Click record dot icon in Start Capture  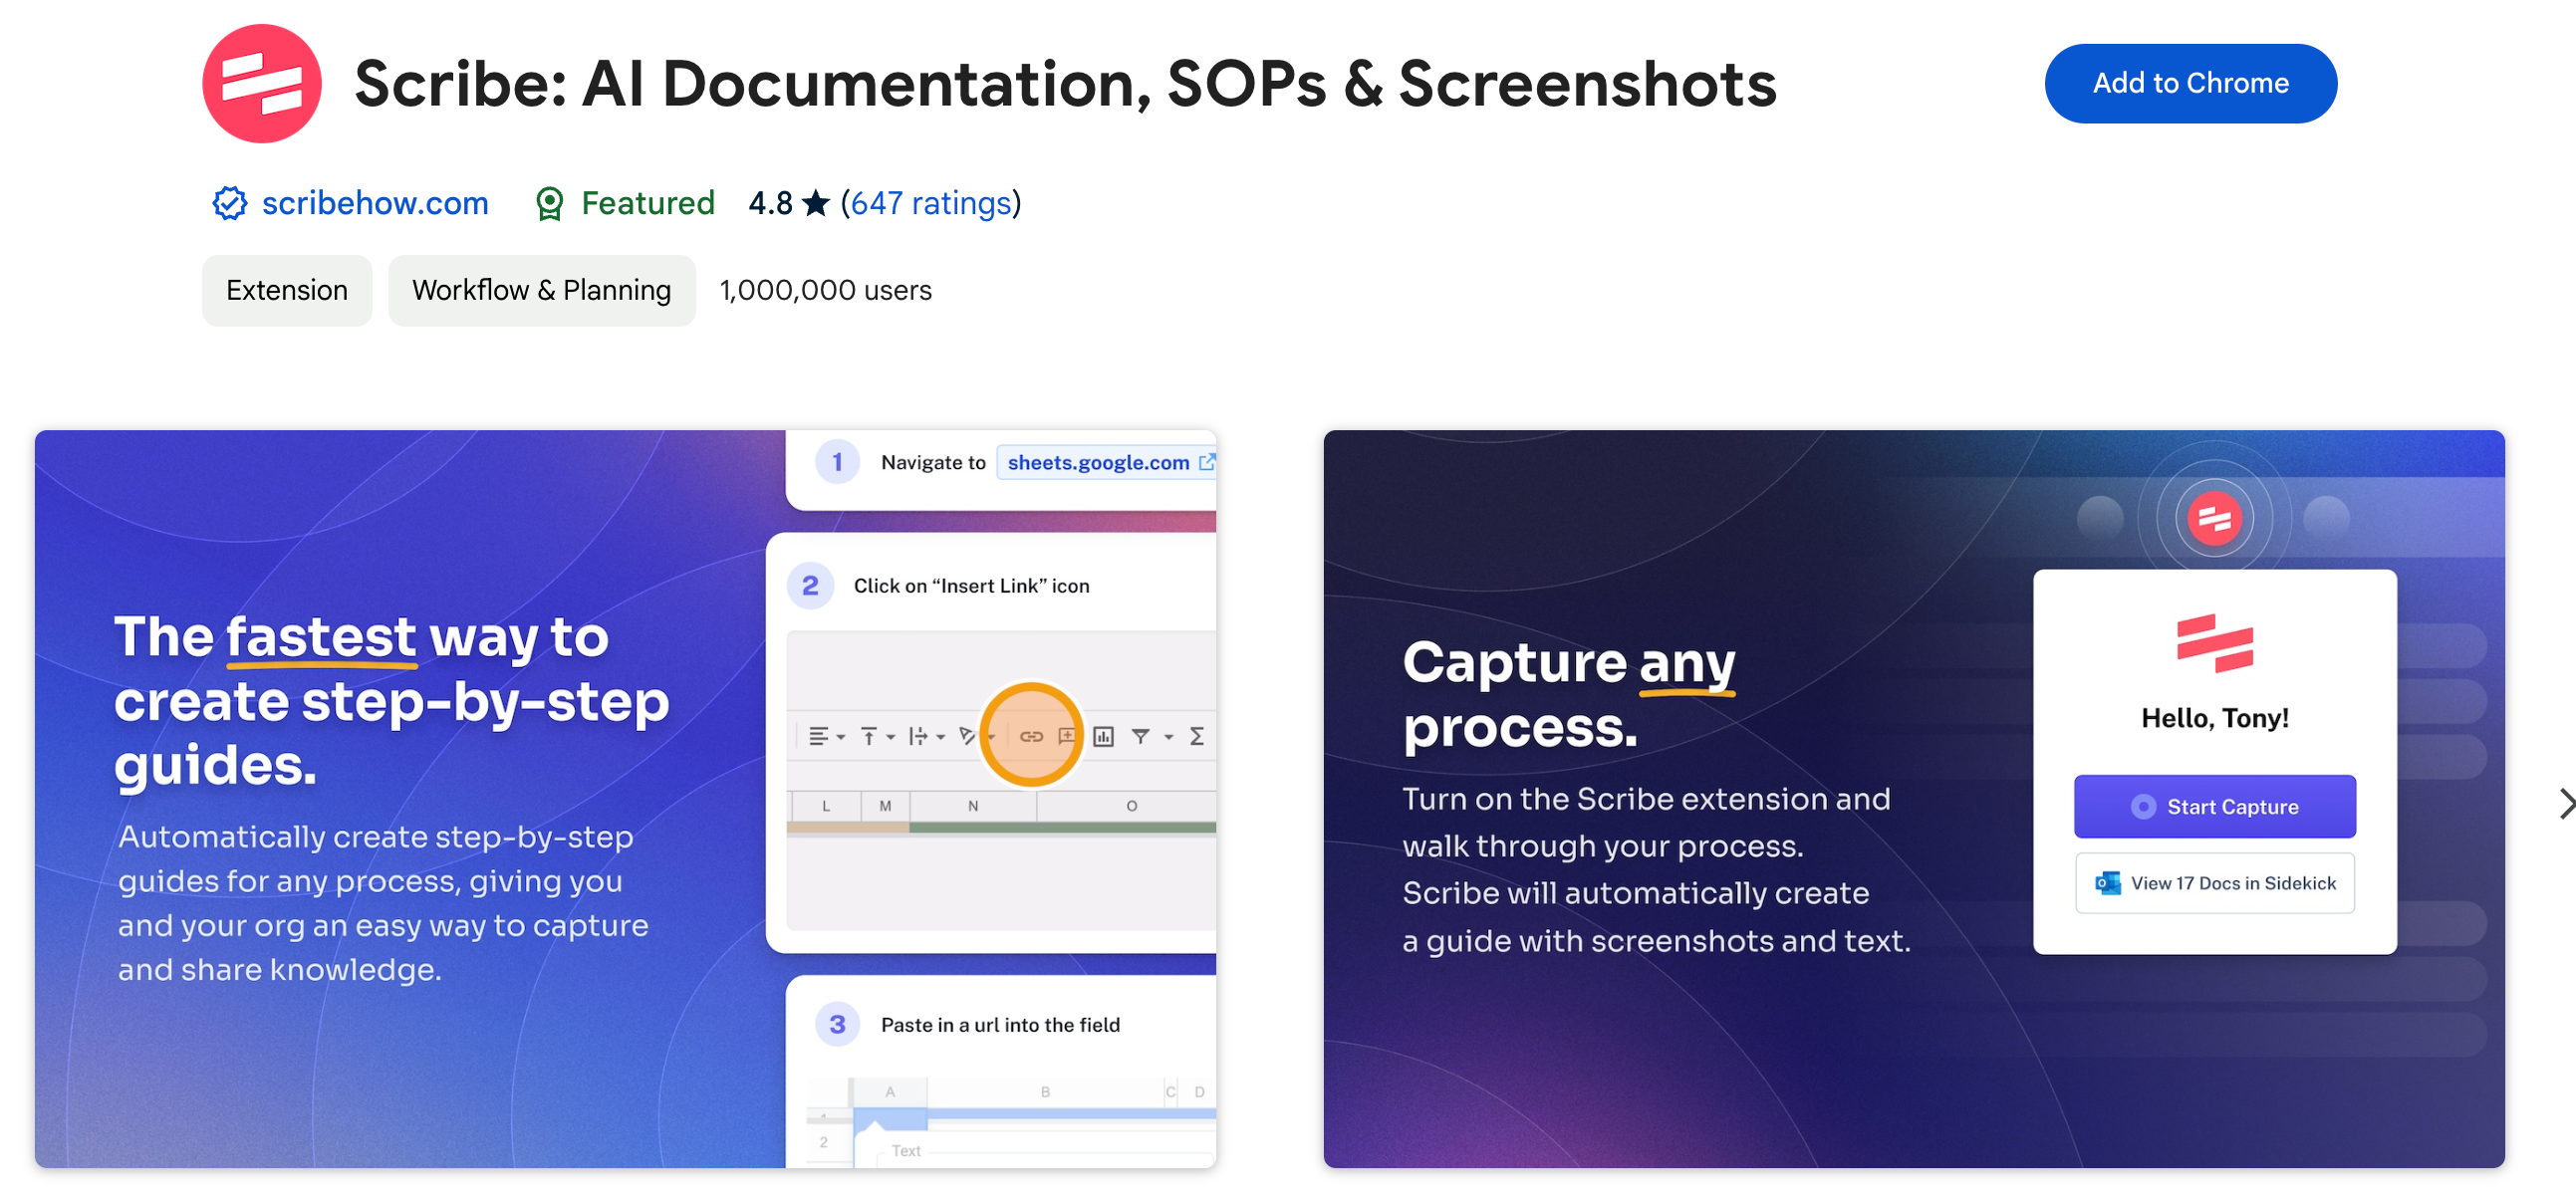[x=2143, y=806]
